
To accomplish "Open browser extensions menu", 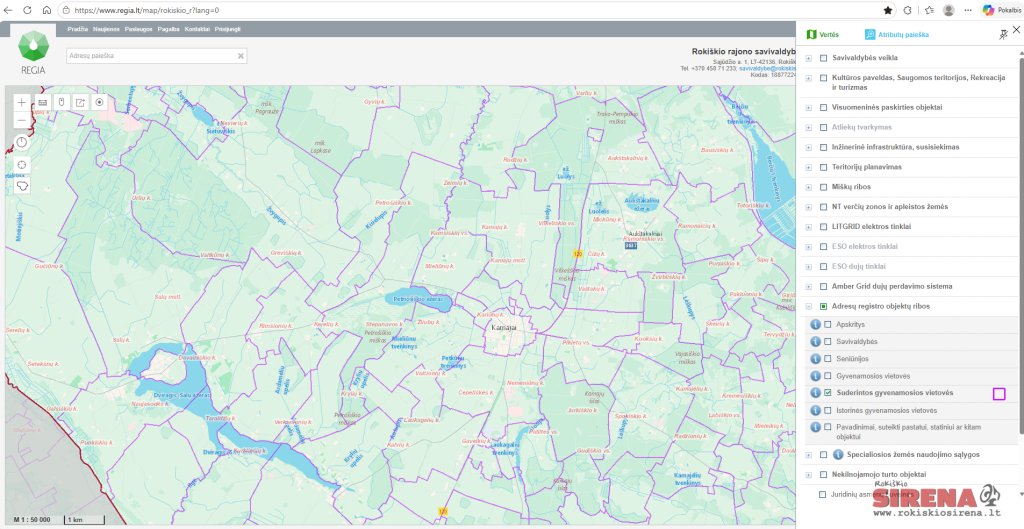I will (x=908, y=10).
